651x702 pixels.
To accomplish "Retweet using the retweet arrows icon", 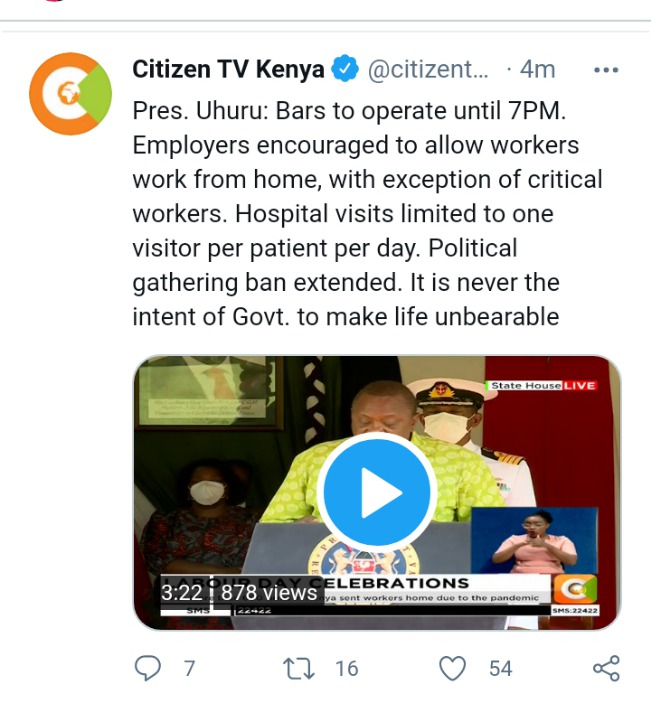I will pos(299,668).
